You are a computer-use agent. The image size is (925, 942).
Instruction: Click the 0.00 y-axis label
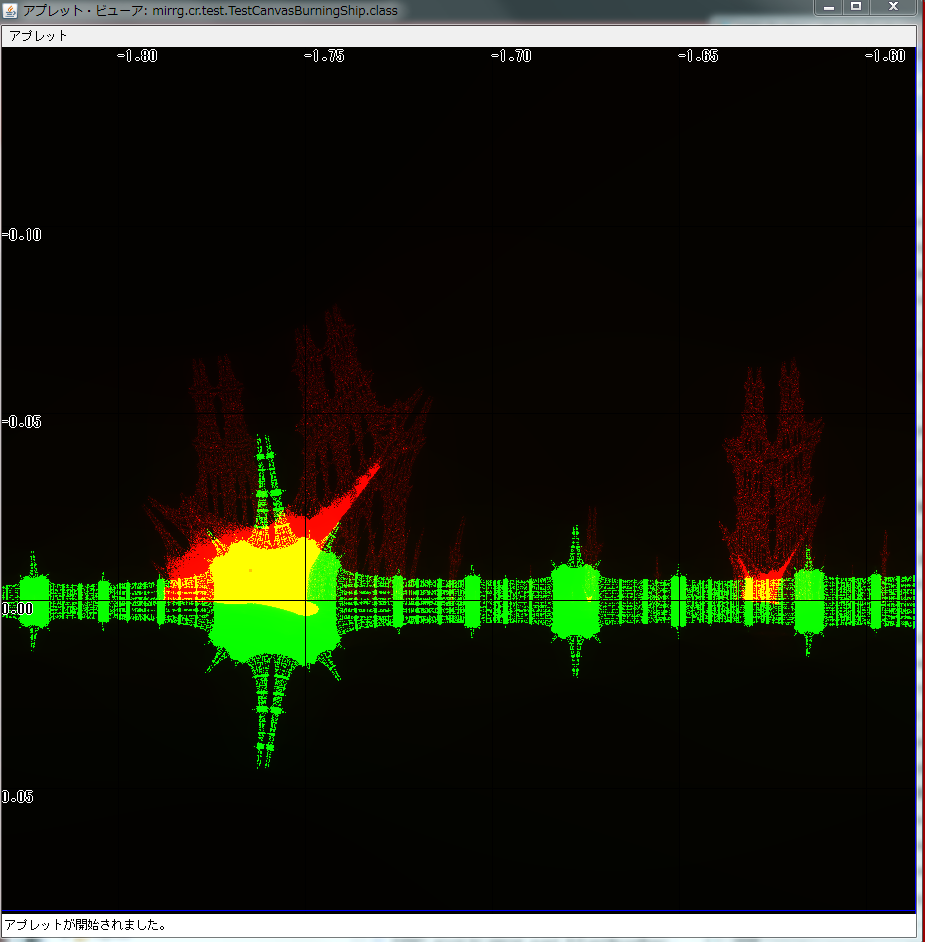pos(16,608)
